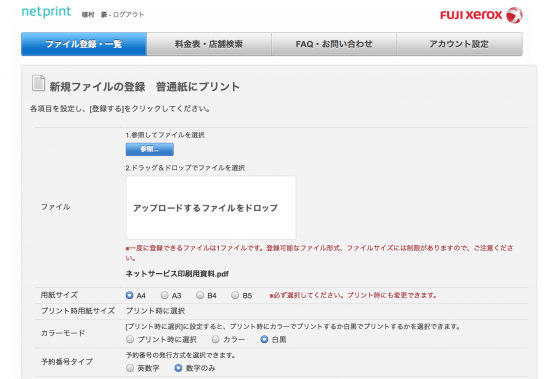Click the Fuji Xerox logo

point(481,15)
